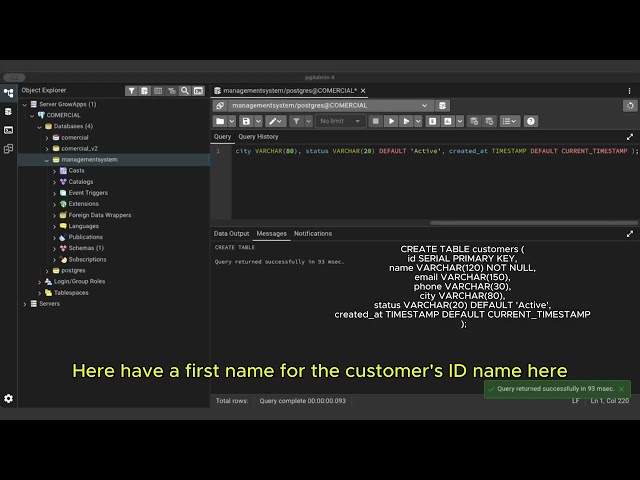Collapse the Server GrowApps (1) node
The height and width of the screenshot is (480, 640).
tap(24, 105)
